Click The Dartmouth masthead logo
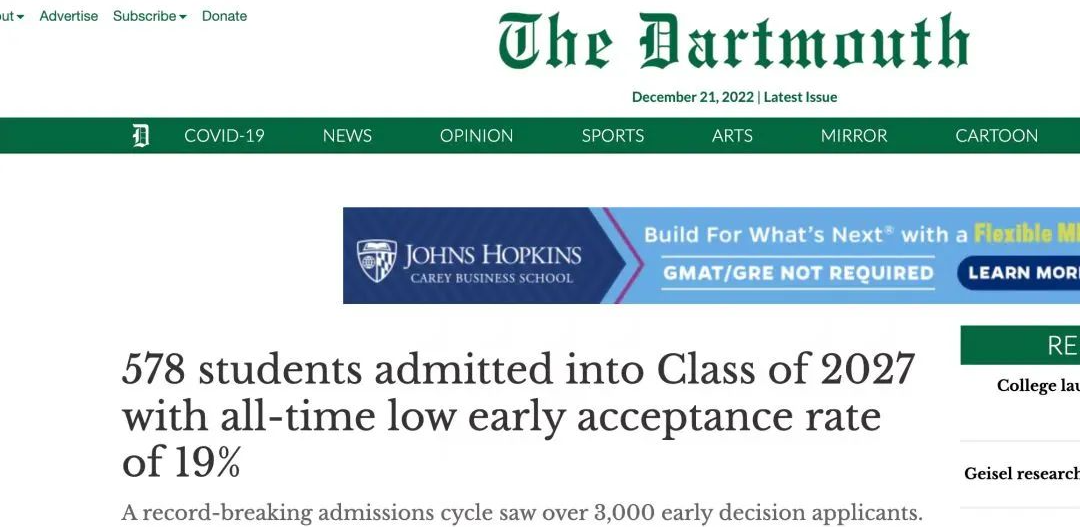 [x=734, y=42]
